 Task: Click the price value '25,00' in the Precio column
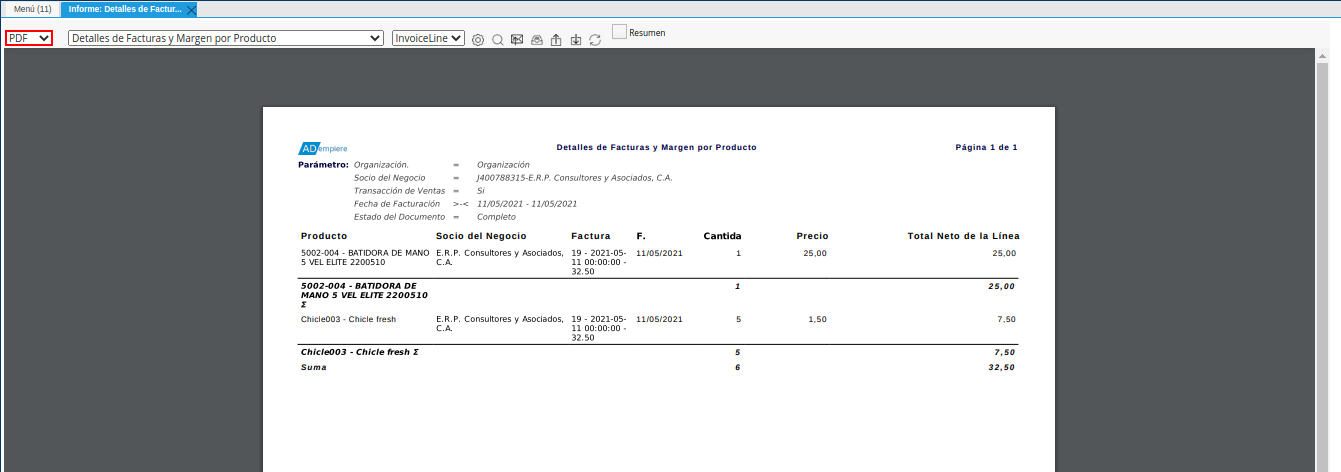point(815,253)
